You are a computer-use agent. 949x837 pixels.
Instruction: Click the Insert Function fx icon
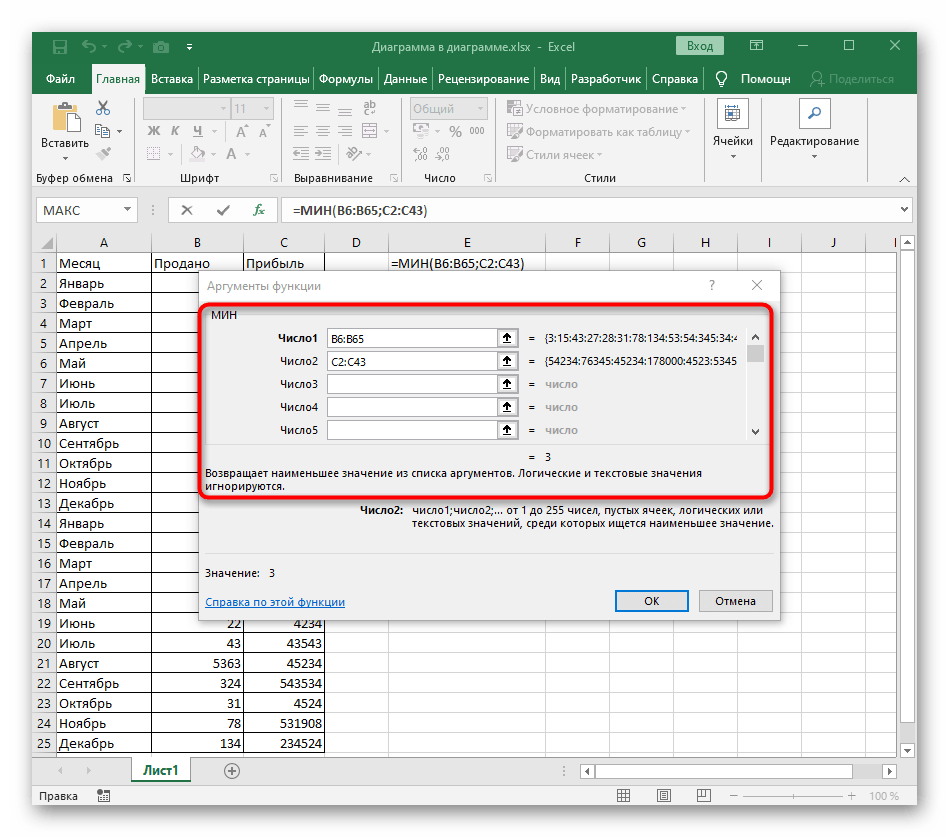tap(258, 210)
